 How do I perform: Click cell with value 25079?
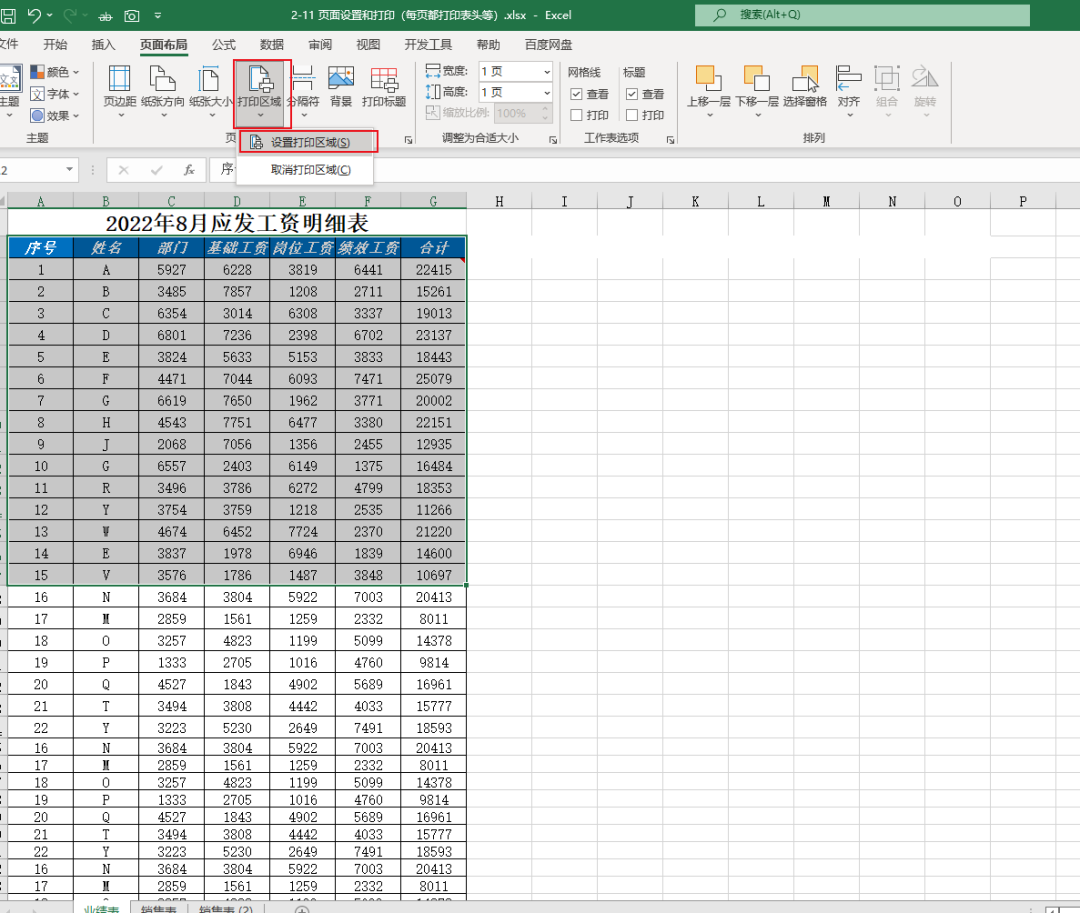[433, 379]
